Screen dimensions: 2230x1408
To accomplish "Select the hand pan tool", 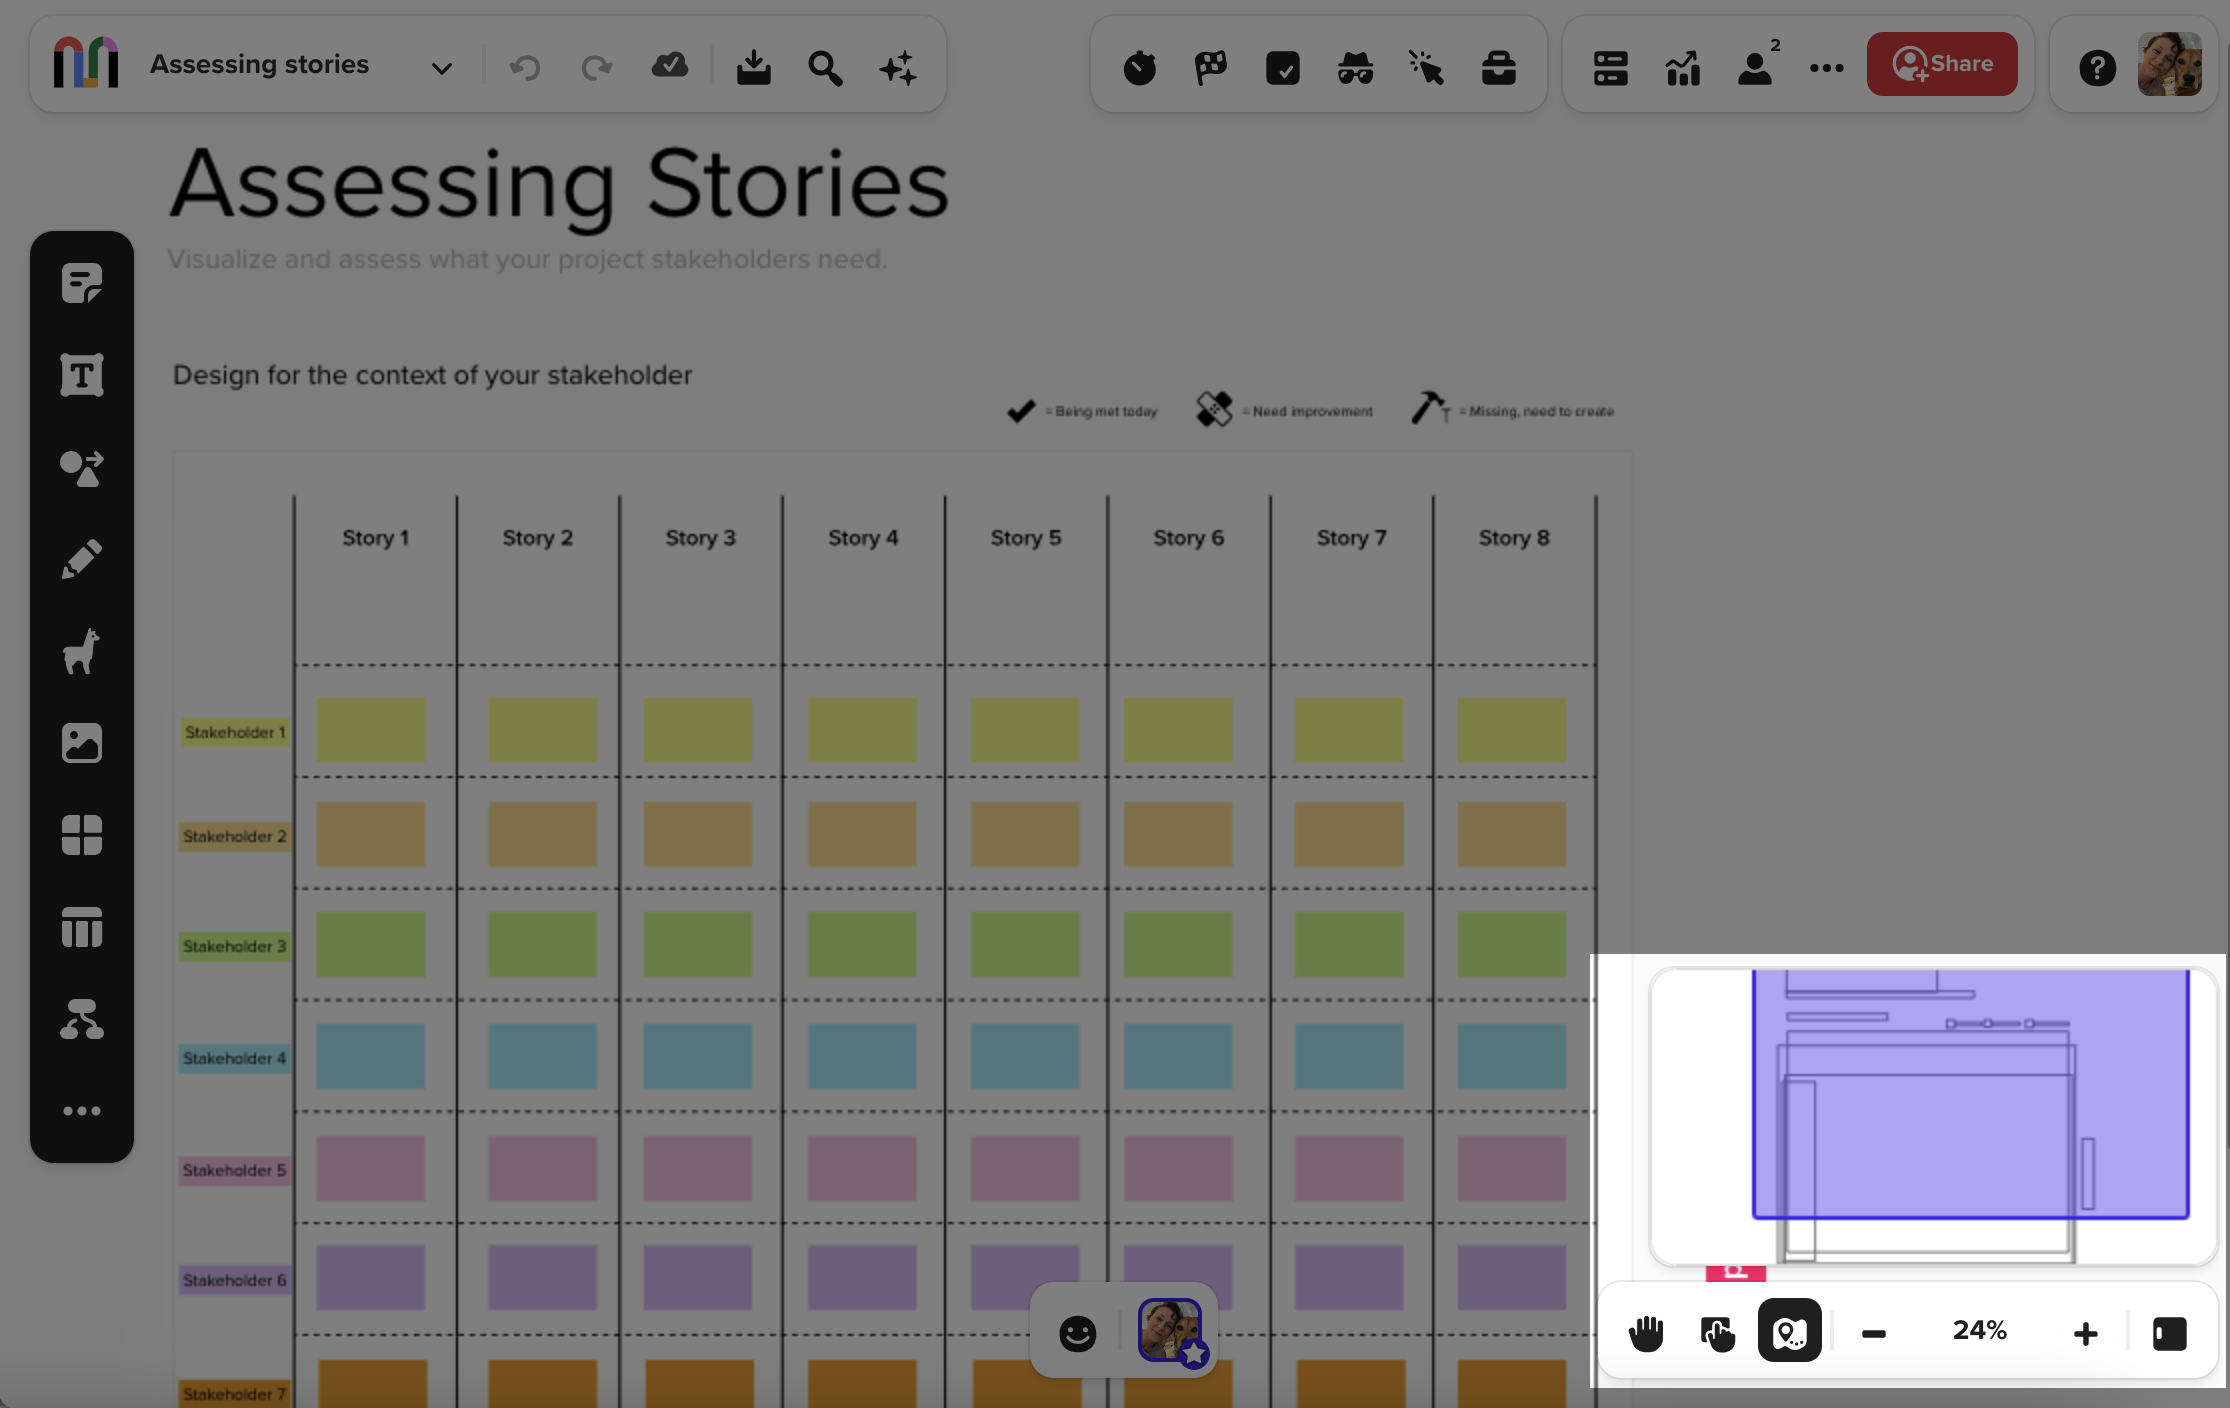I will 1646,1332.
